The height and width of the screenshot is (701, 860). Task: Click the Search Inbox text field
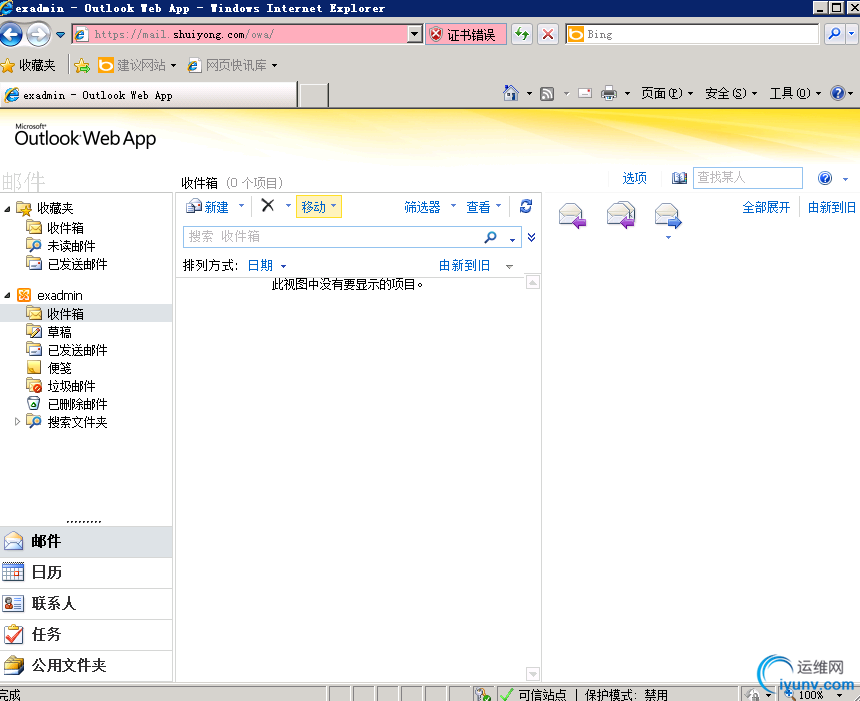(x=332, y=237)
